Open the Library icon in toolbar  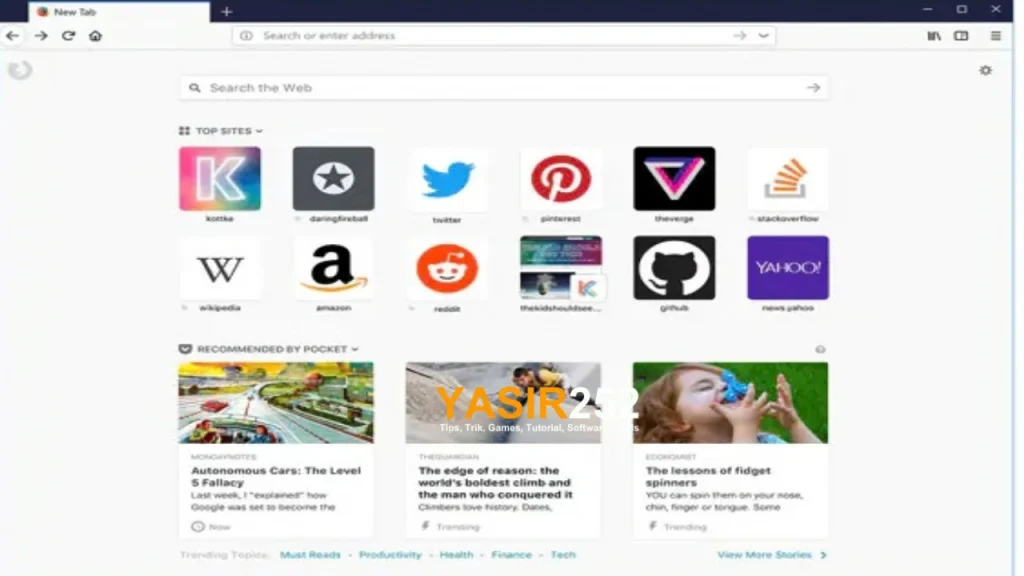(x=934, y=36)
